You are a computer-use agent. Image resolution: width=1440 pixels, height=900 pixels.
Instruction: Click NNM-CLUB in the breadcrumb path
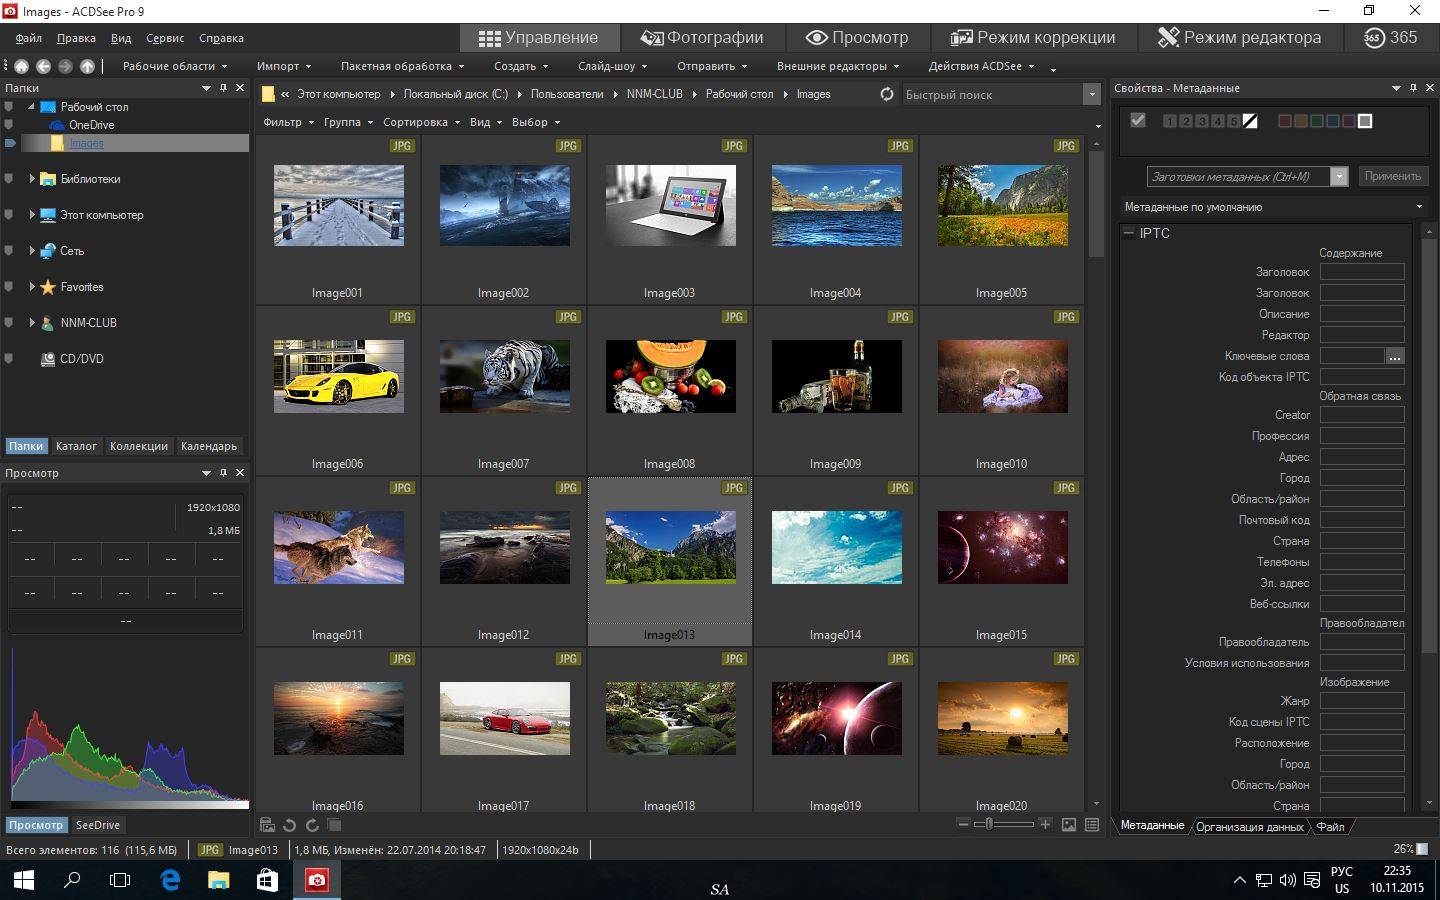point(654,94)
